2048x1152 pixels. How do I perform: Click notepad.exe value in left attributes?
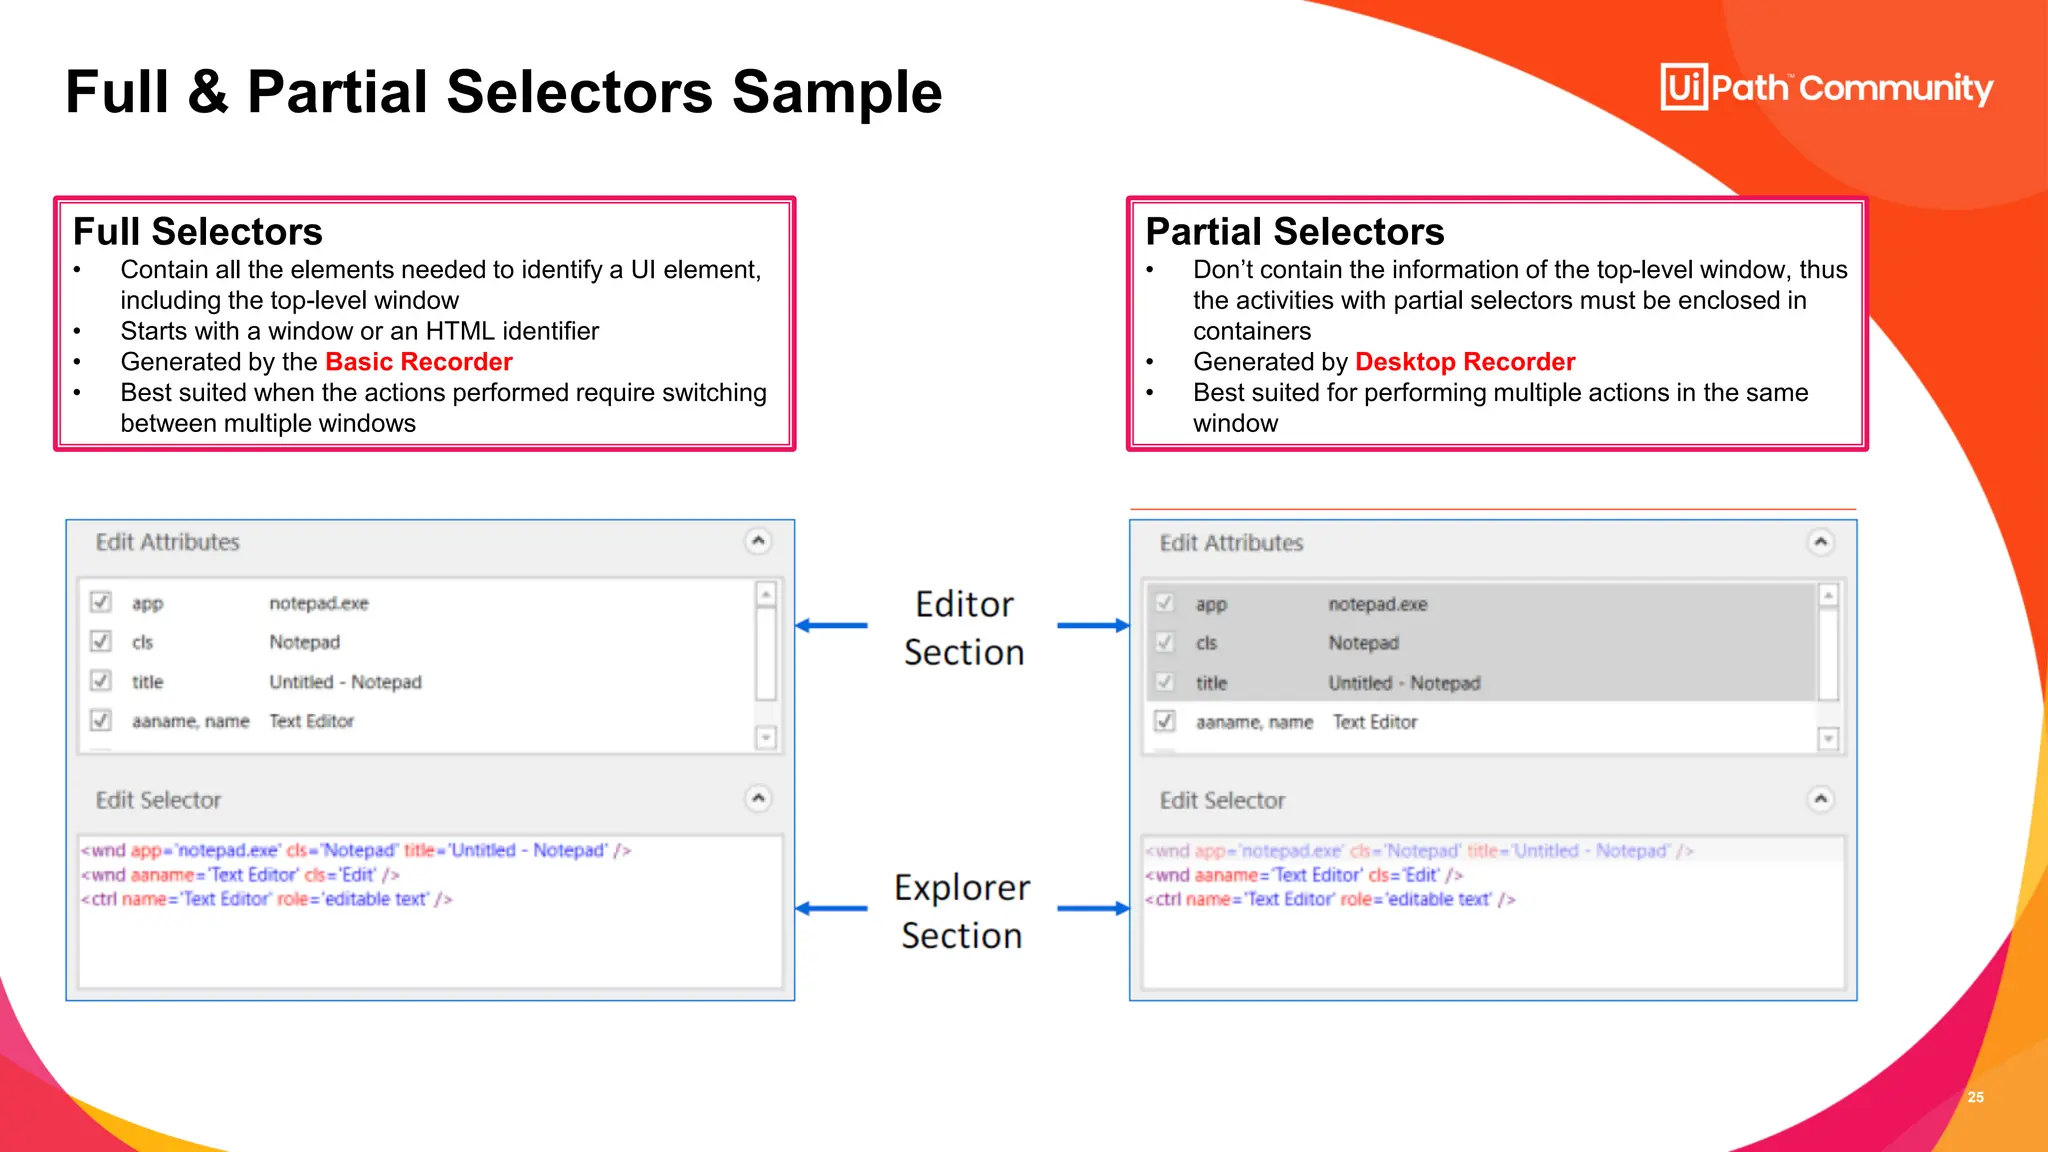point(318,603)
